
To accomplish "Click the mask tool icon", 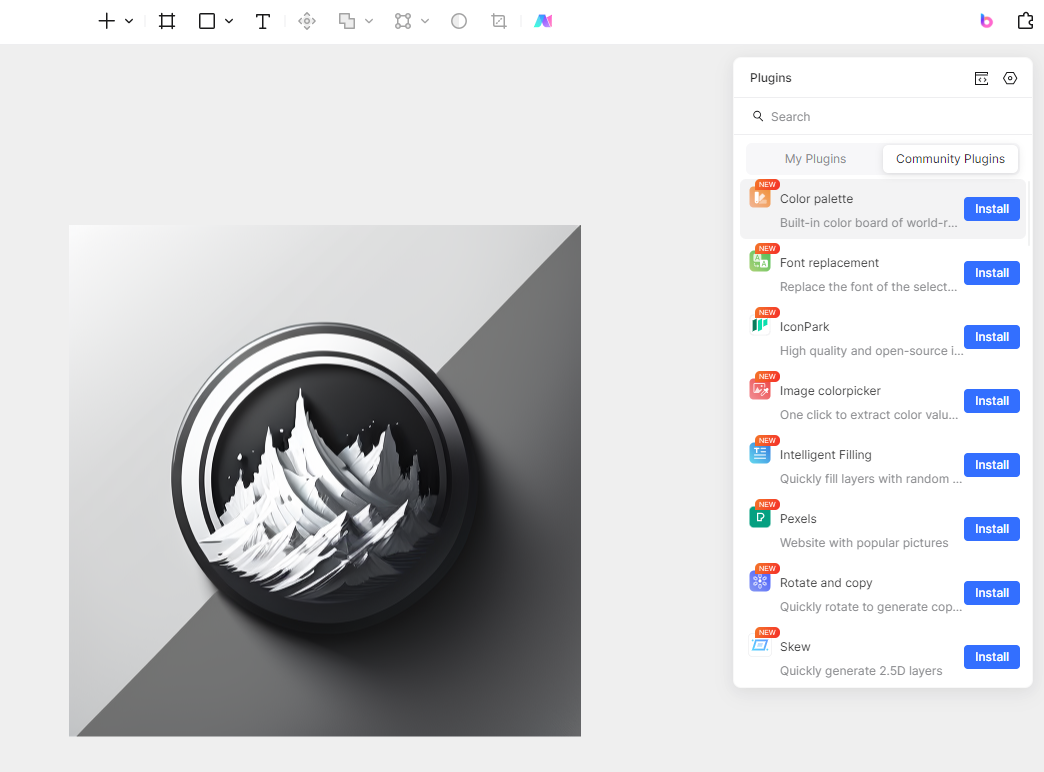I will click(459, 21).
